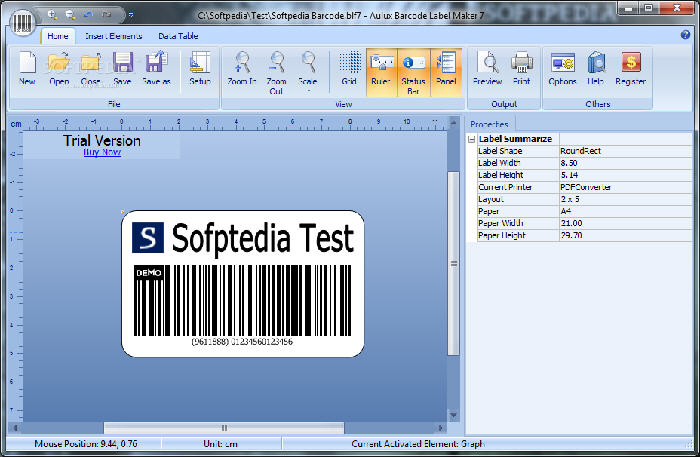Click zoom-out icon in quick access toolbar
The width and height of the screenshot is (700, 457).
coord(71,15)
